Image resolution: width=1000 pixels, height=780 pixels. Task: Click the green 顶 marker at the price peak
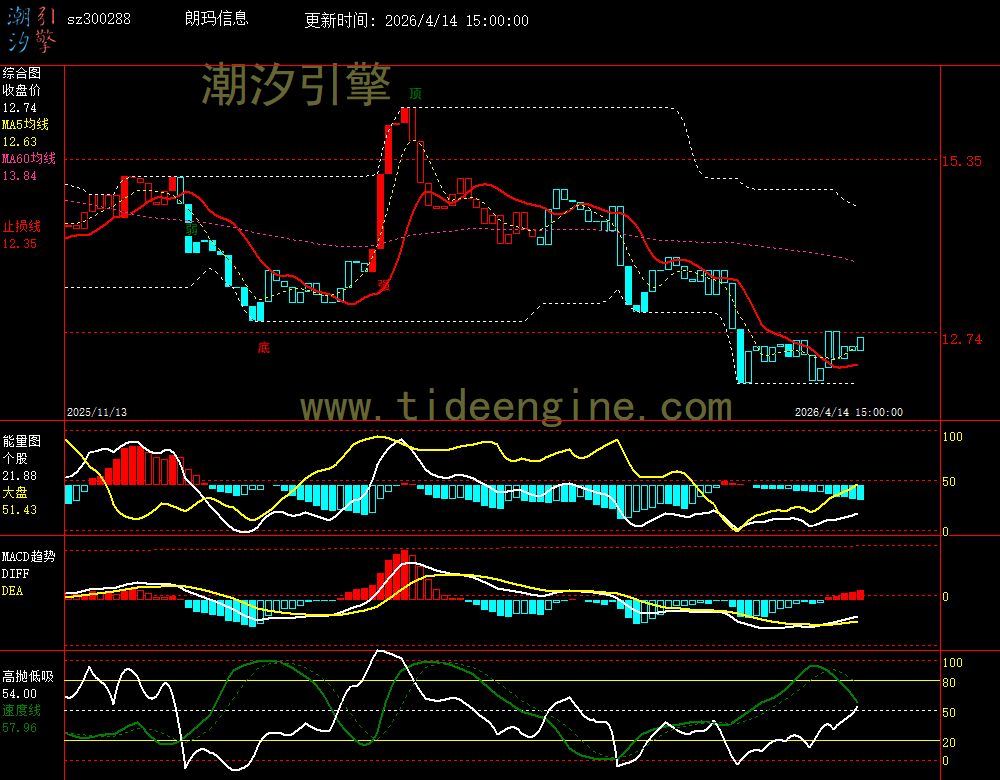click(x=414, y=93)
